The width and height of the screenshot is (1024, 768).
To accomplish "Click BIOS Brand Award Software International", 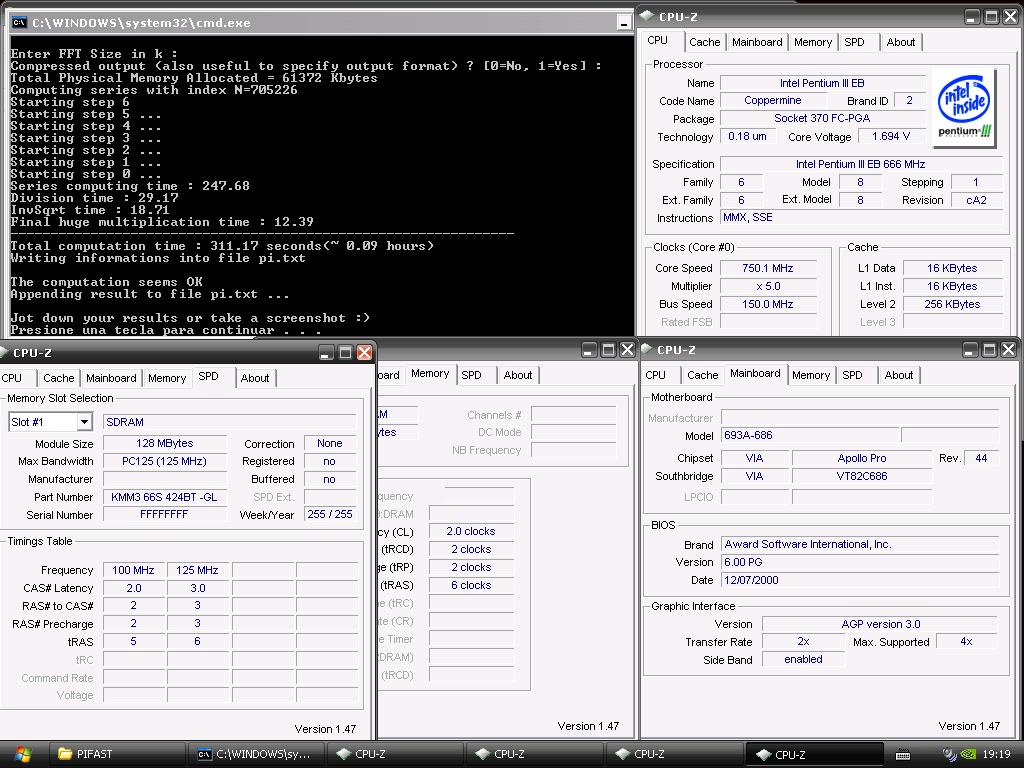I will click(x=859, y=544).
